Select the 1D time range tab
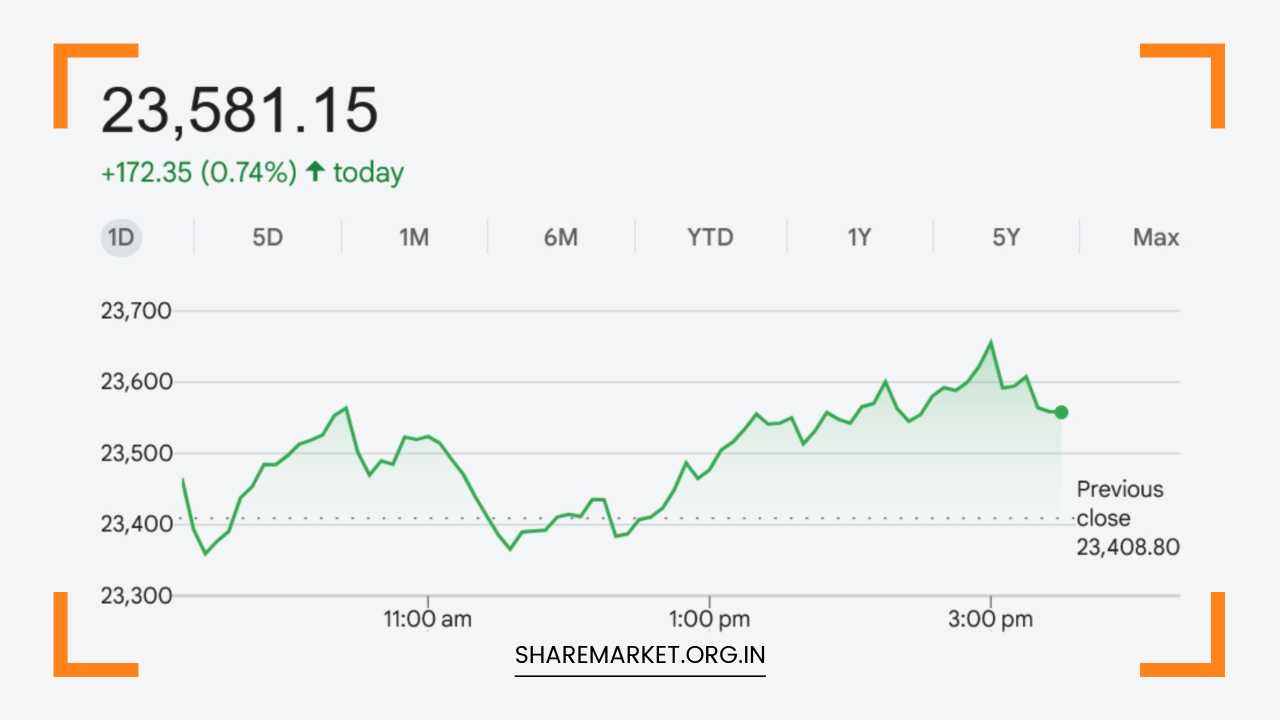This screenshot has height=720, width=1280. coord(120,237)
